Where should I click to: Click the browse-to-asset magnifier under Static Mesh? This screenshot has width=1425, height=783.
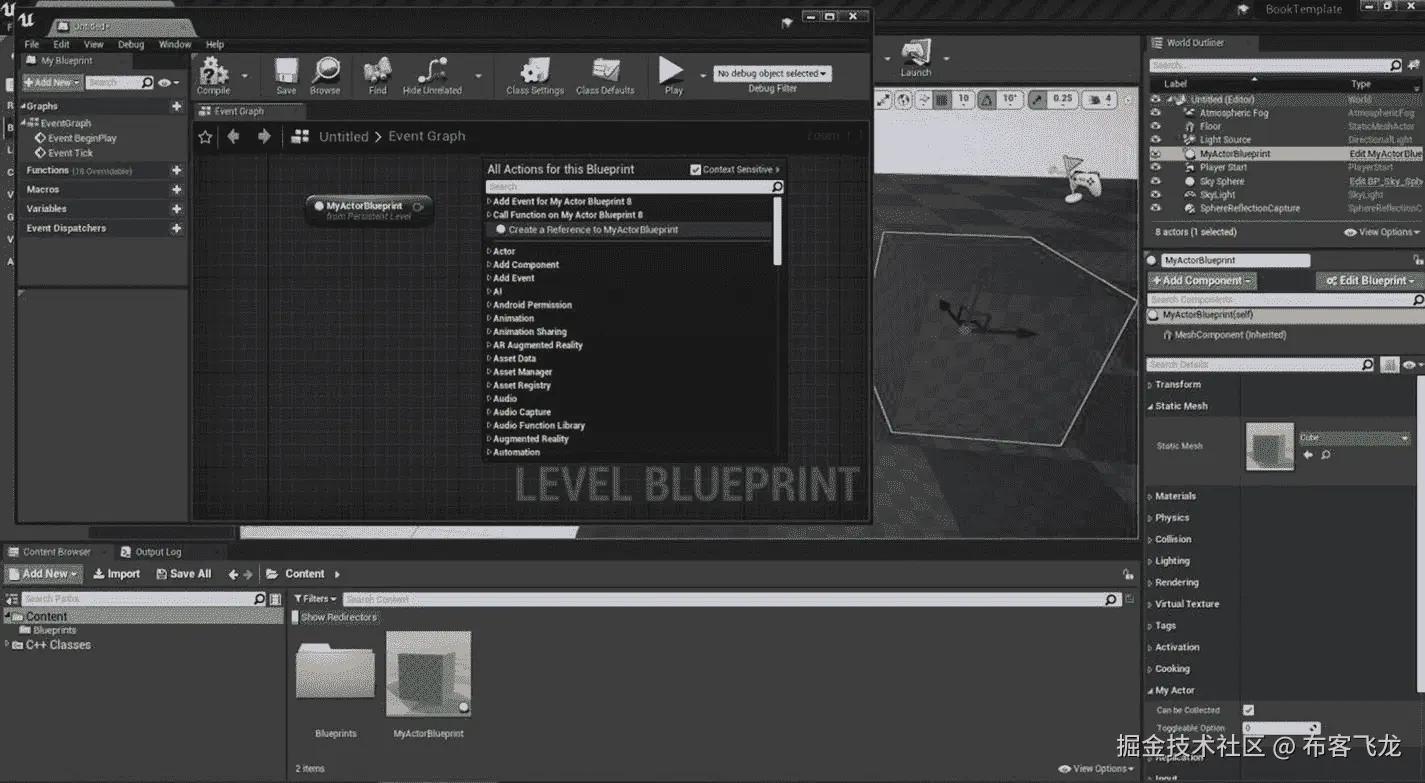(1326, 455)
